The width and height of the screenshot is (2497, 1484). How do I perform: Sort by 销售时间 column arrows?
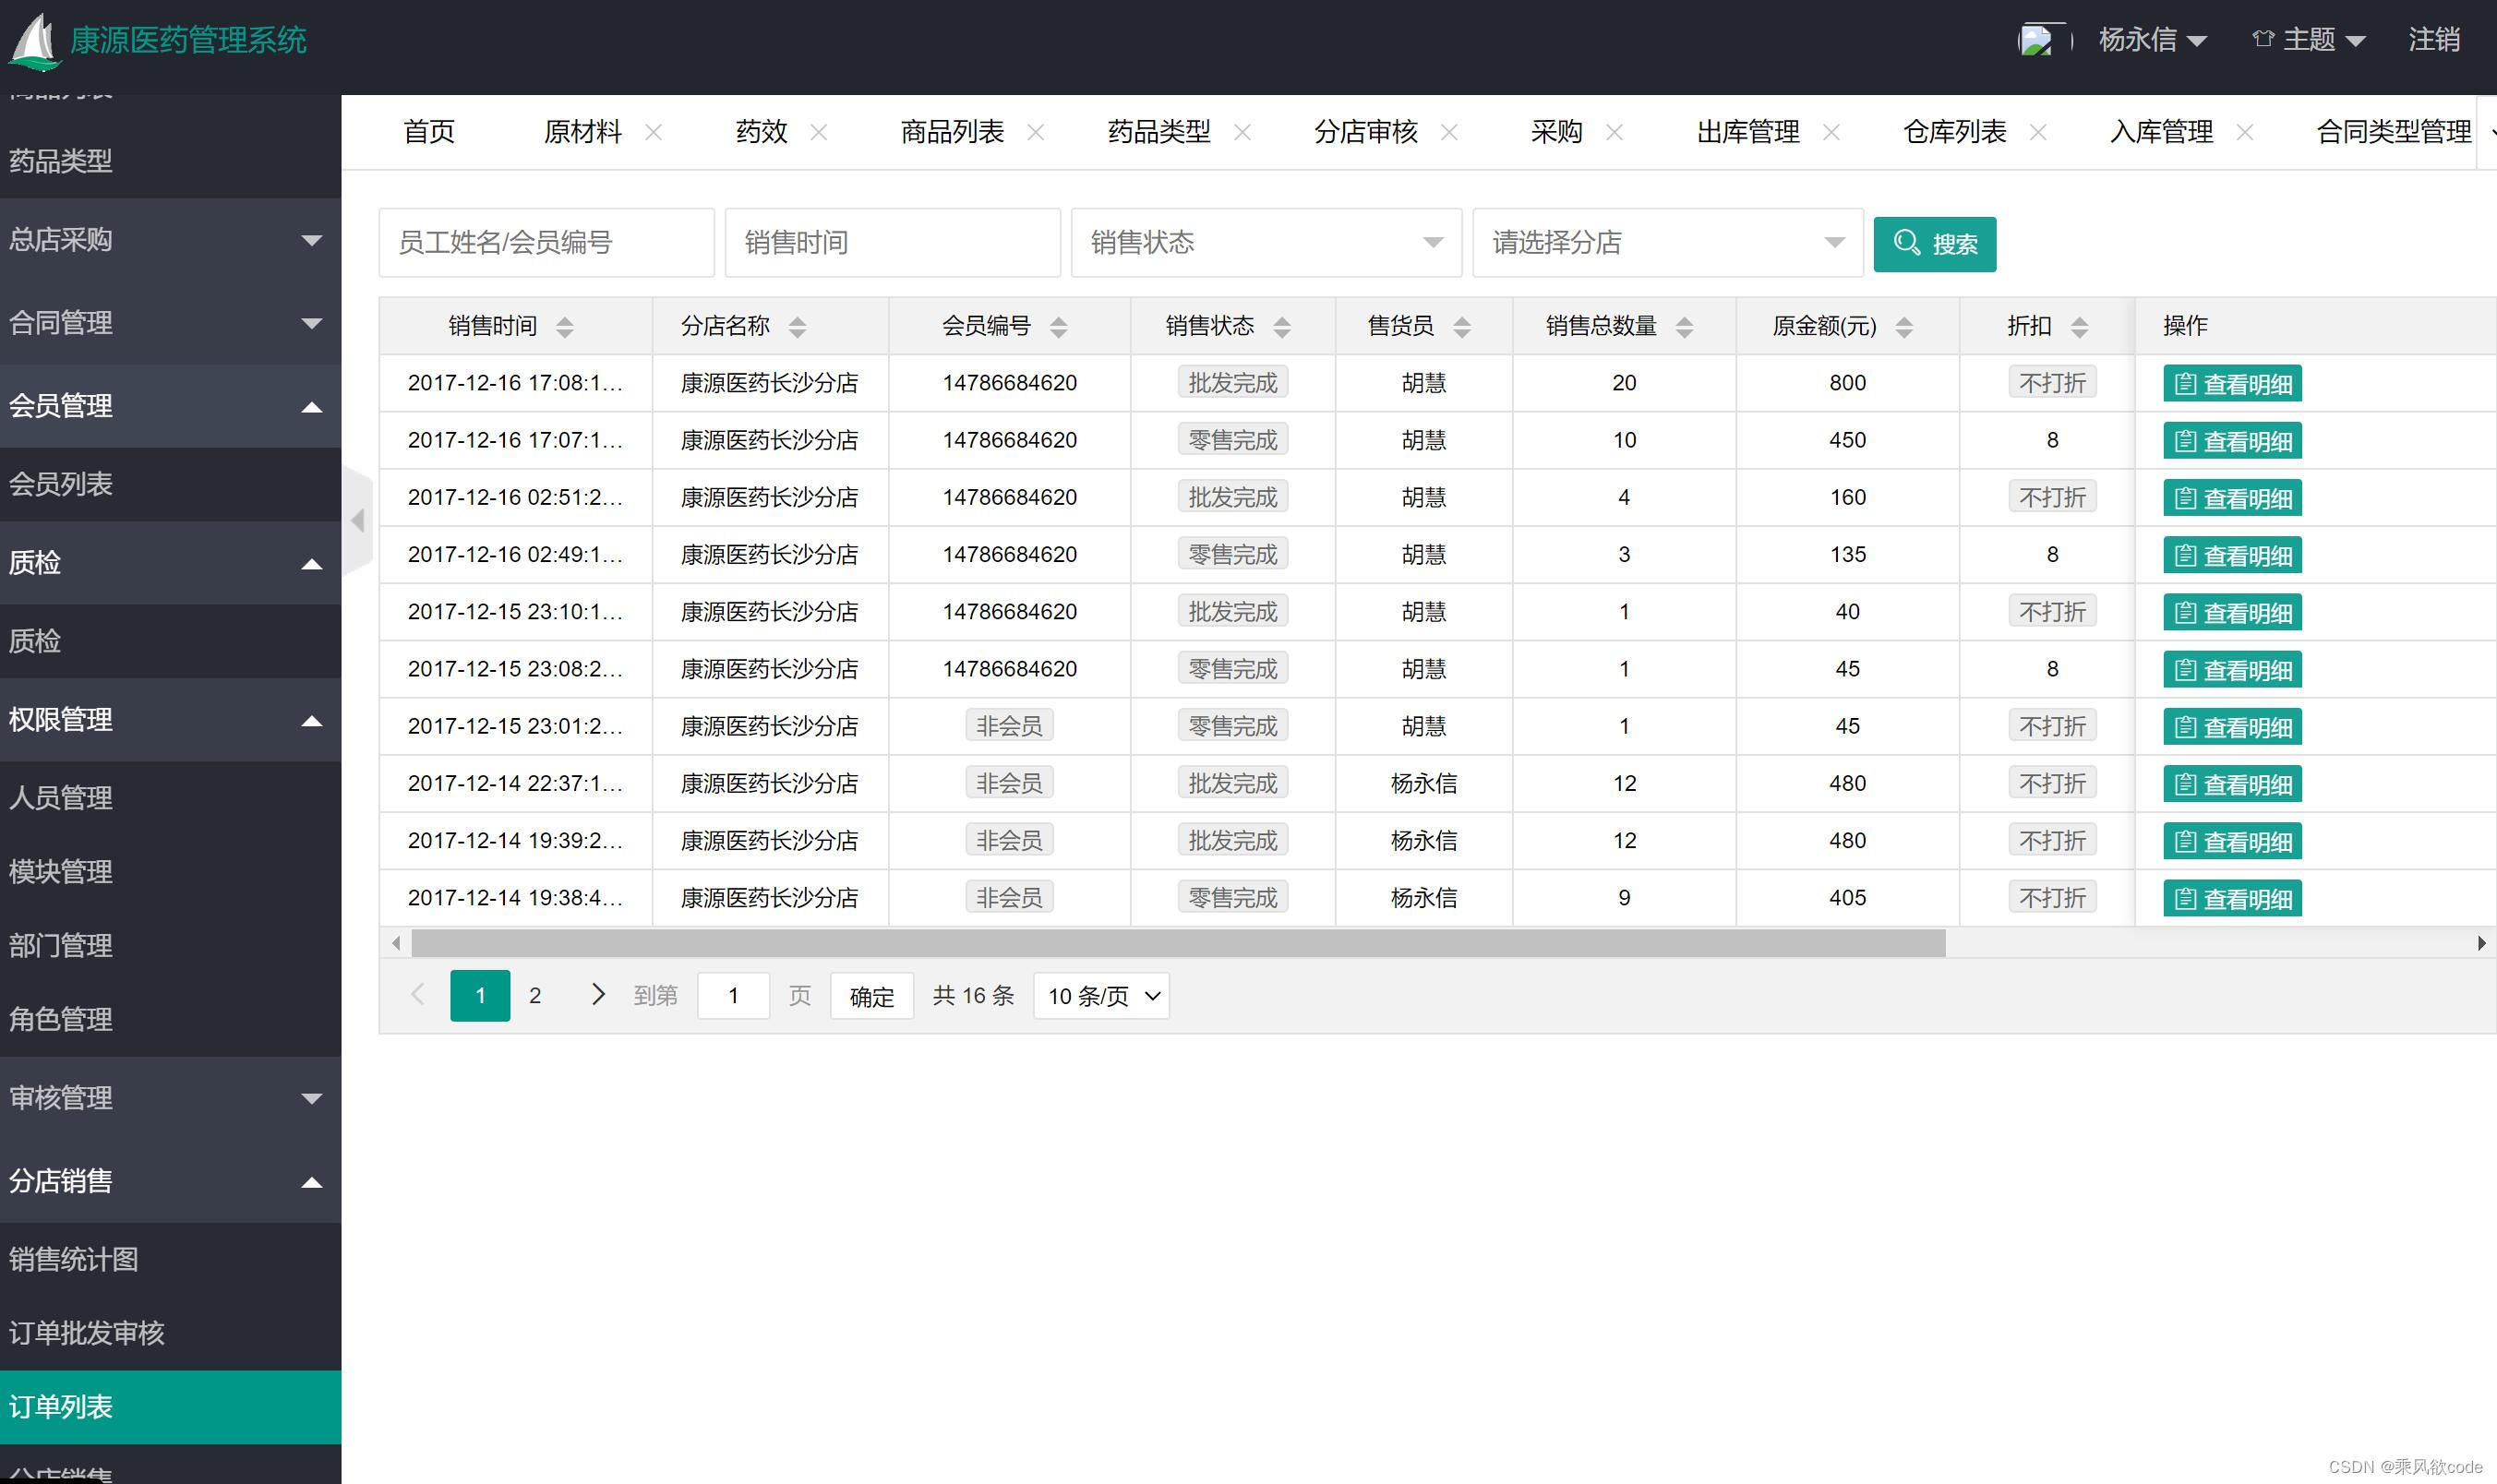[x=564, y=327]
